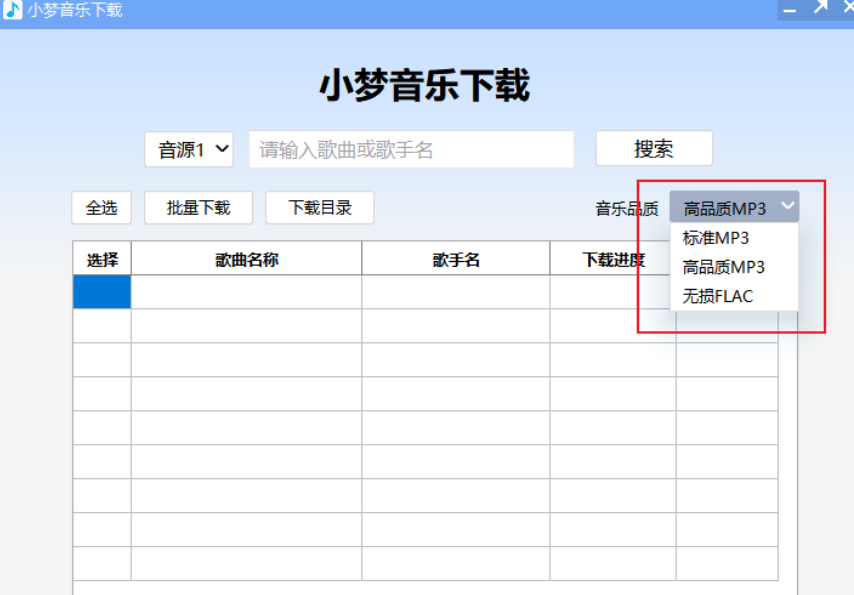Viewport: 854px width, 595px height.
Task: Click the music note icon in title bar
Action: click(10, 10)
